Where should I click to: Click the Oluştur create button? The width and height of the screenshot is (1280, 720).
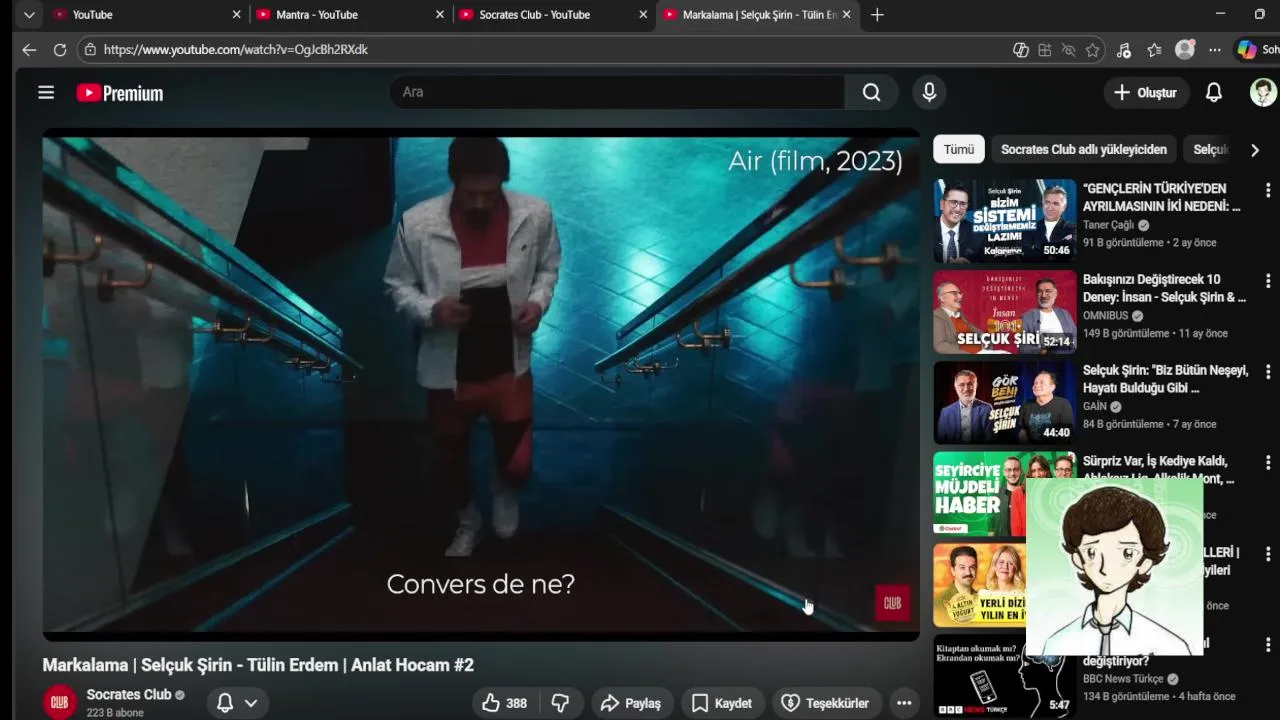pyautogui.click(x=1145, y=92)
